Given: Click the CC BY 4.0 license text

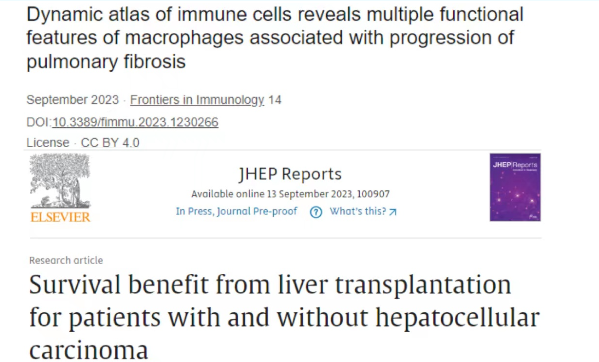Looking at the screenshot, I should [x=110, y=143].
